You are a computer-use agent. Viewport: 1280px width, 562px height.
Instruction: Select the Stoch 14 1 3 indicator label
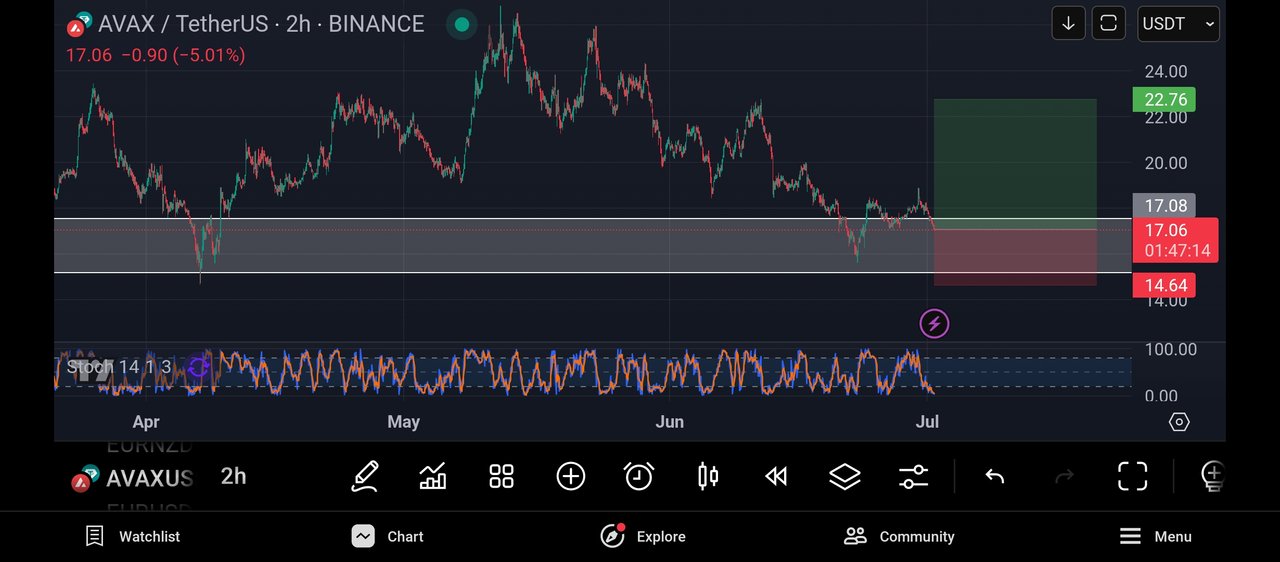(119, 367)
